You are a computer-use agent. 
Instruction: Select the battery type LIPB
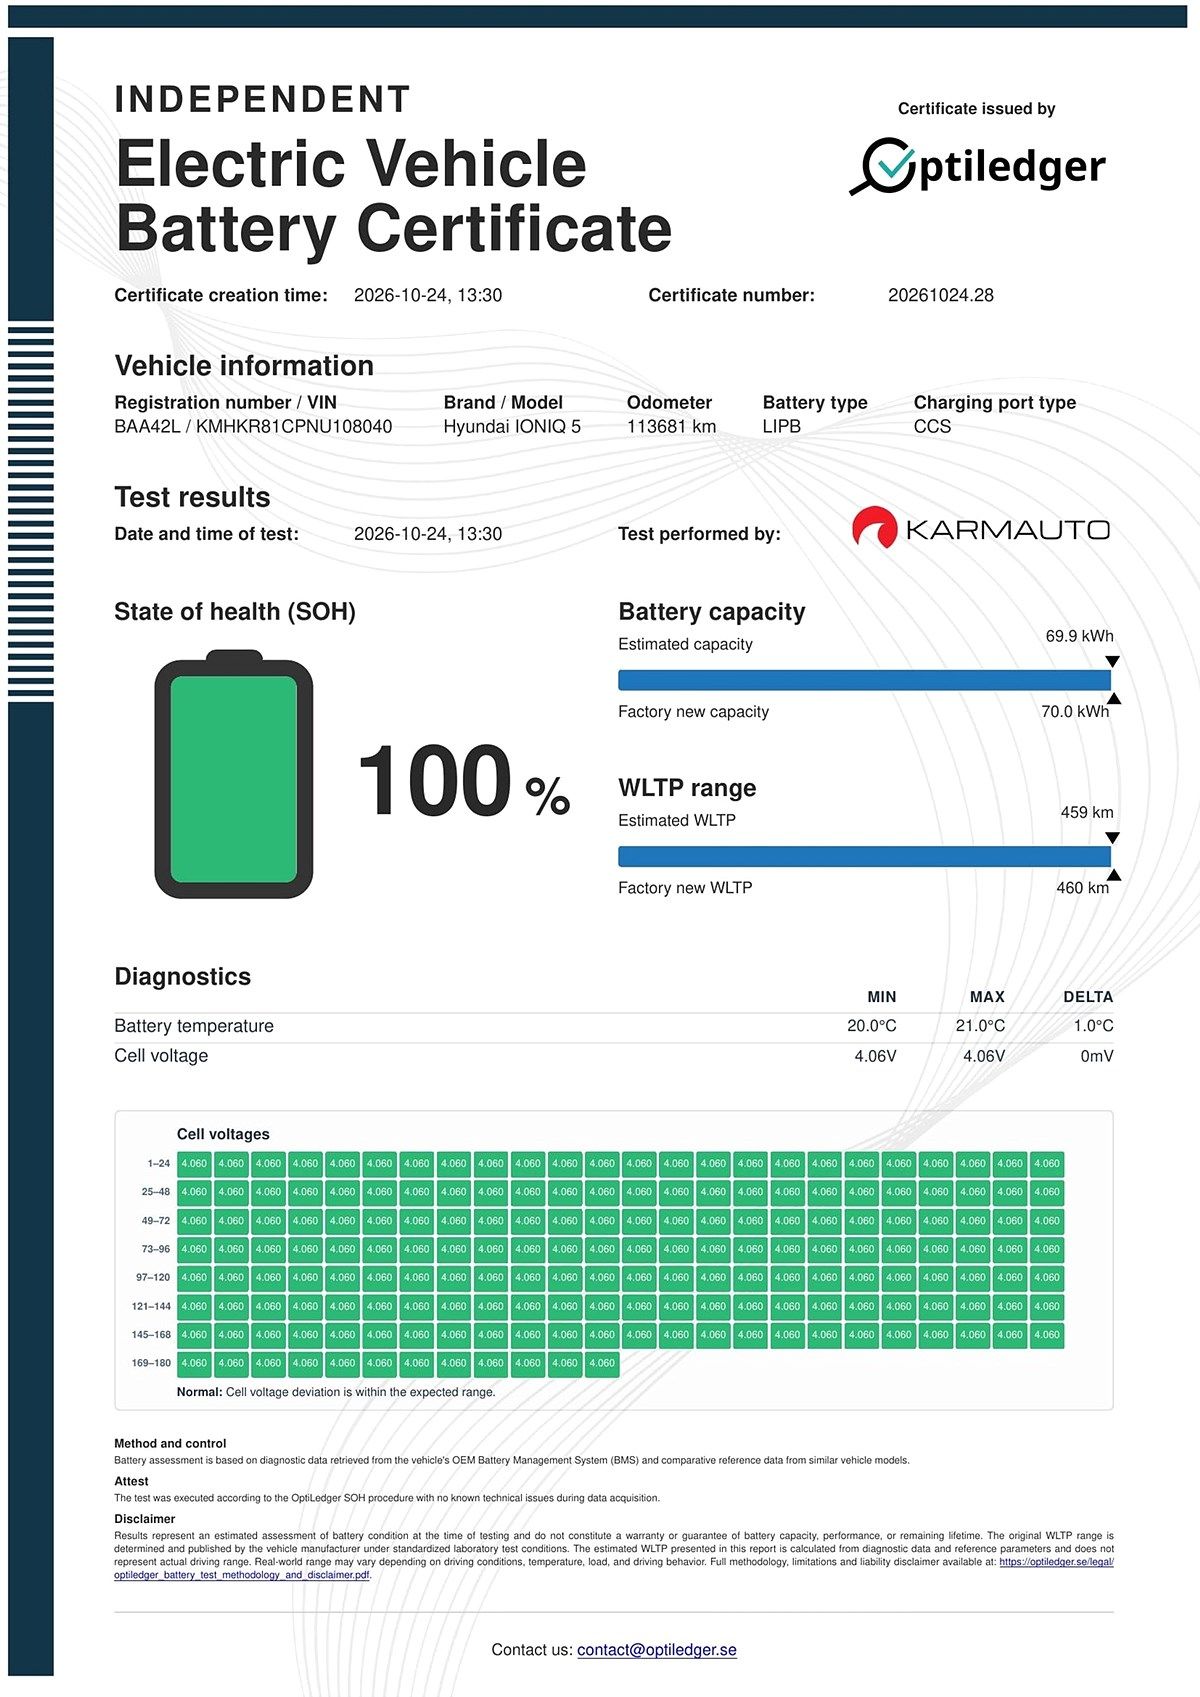[x=782, y=426]
